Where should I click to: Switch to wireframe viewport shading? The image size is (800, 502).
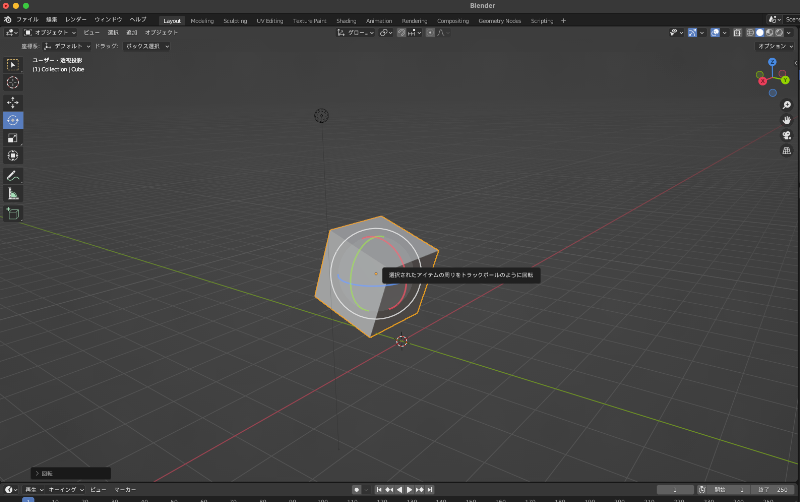coord(751,33)
